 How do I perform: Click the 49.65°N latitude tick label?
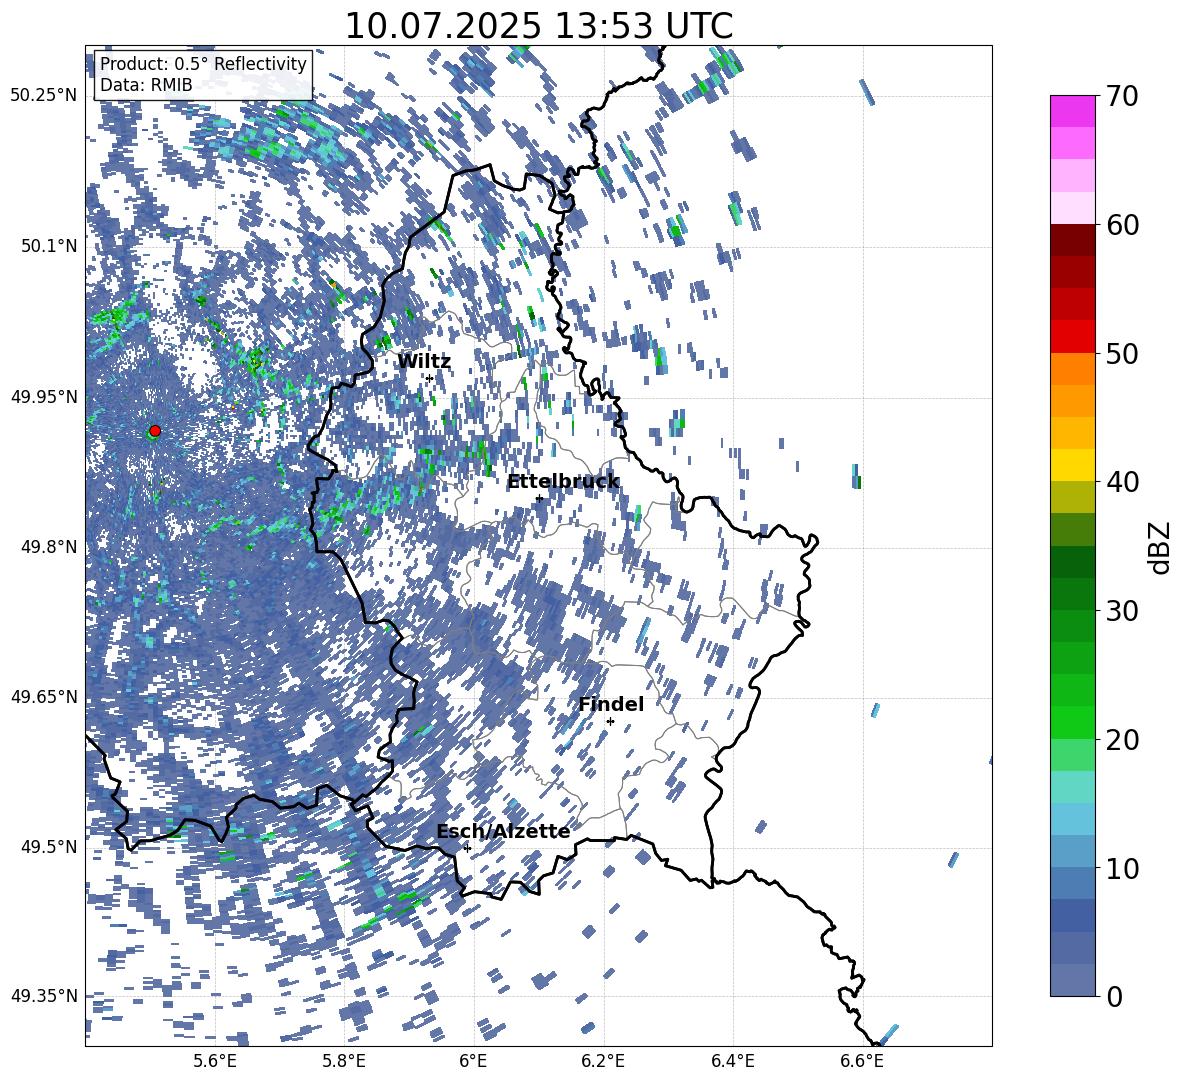pyautogui.click(x=44, y=696)
